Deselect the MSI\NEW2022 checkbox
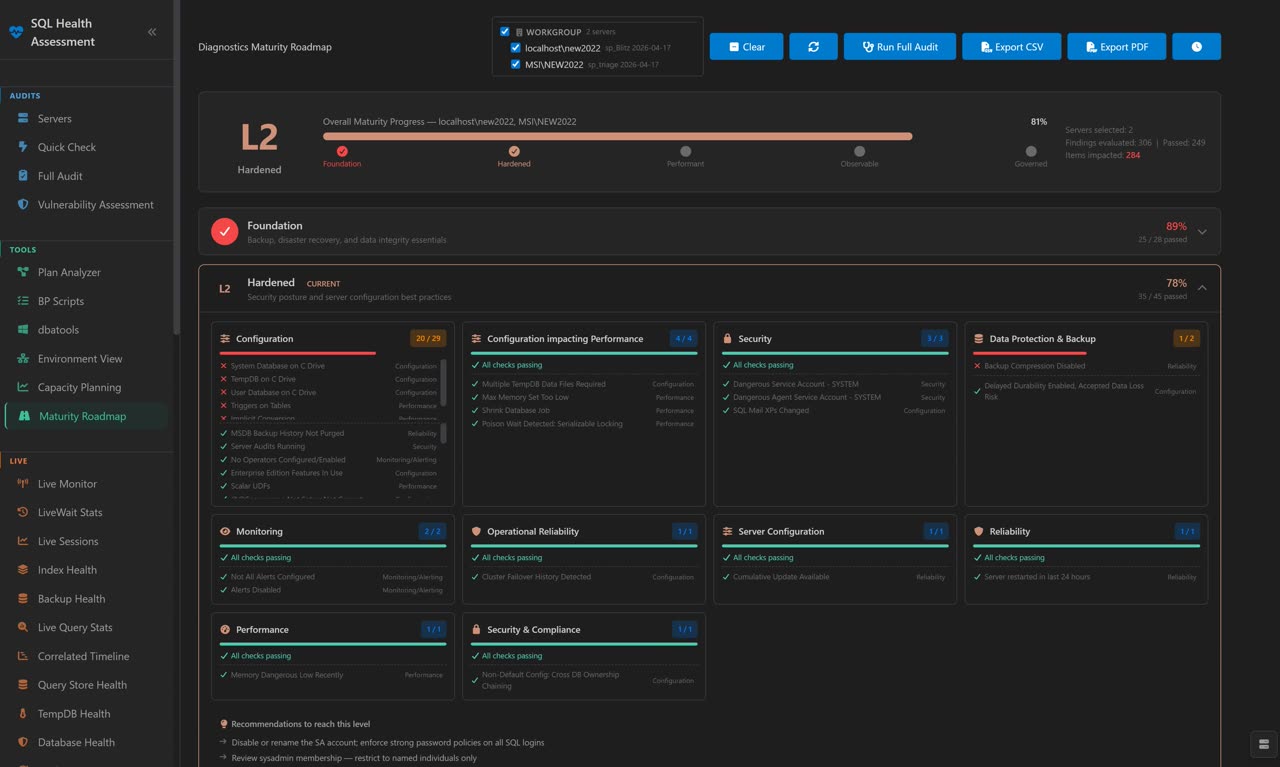This screenshot has width=1280, height=767. (514, 63)
